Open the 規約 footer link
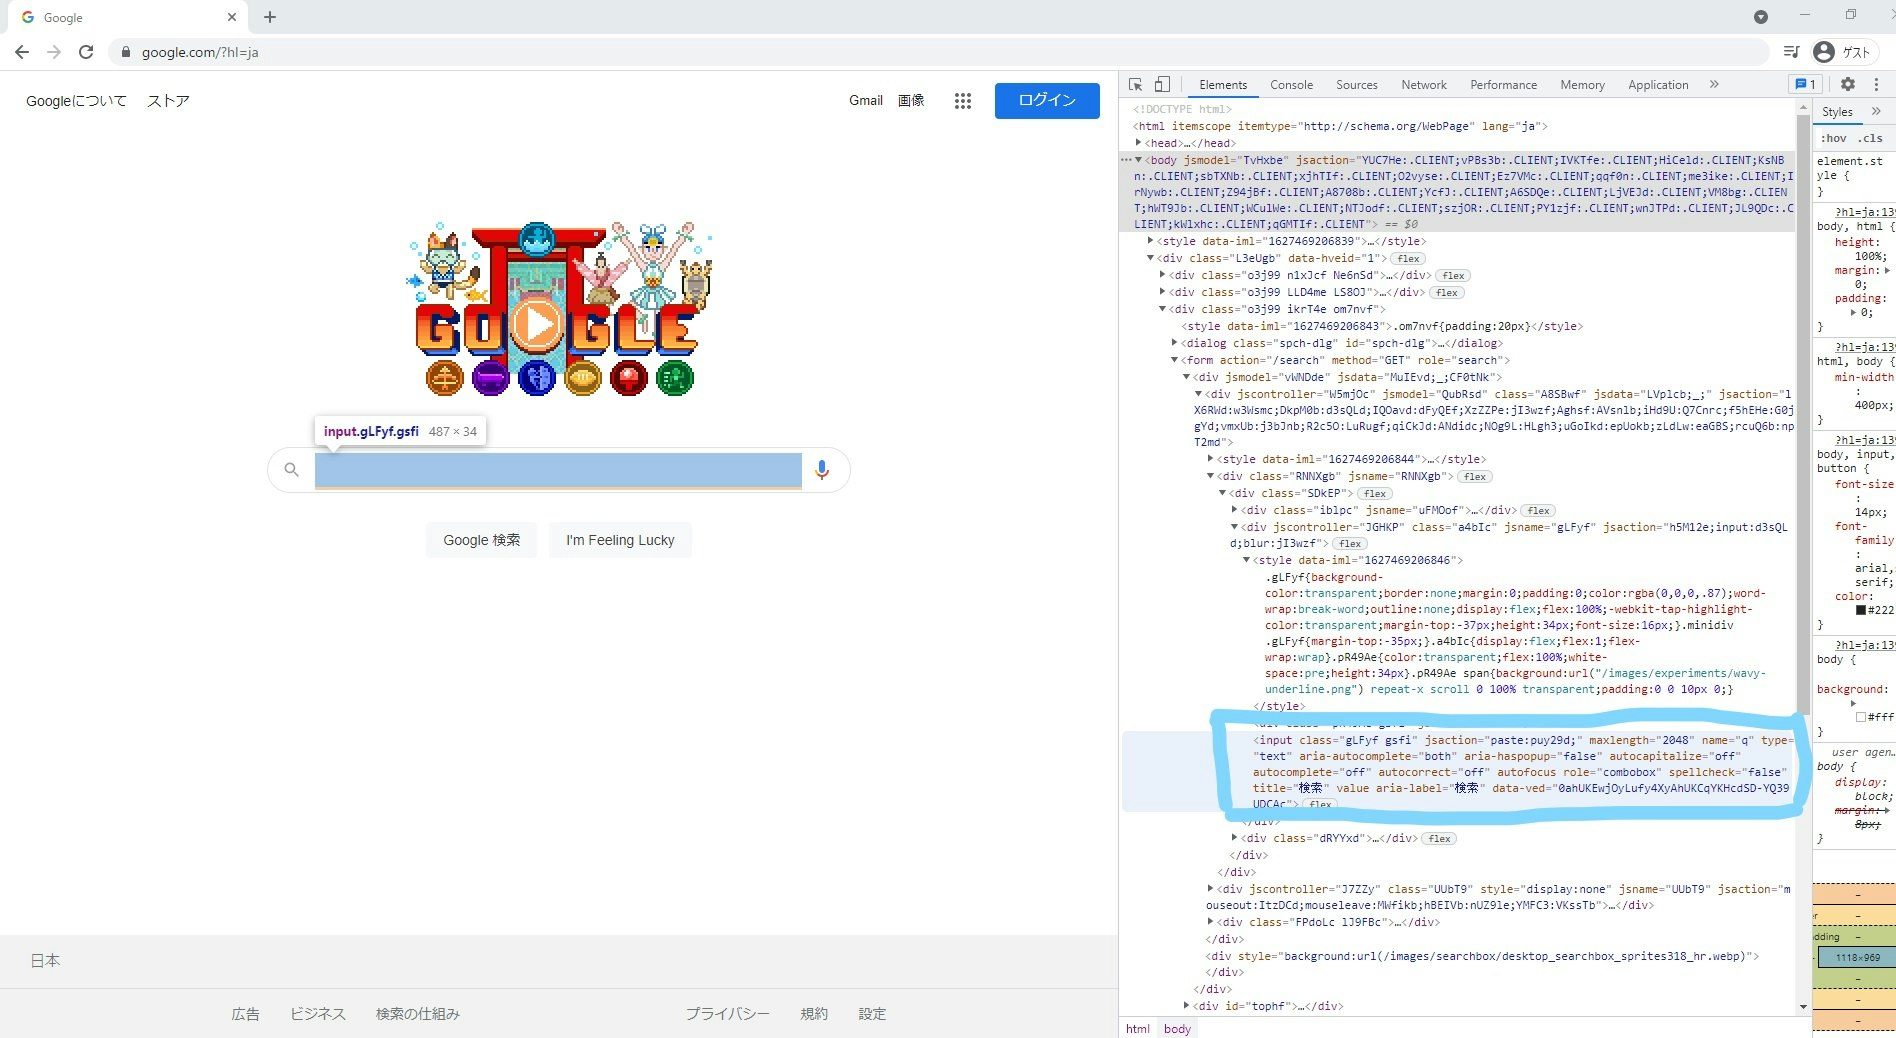This screenshot has width=1896, height=1038. coord(814,1014)
